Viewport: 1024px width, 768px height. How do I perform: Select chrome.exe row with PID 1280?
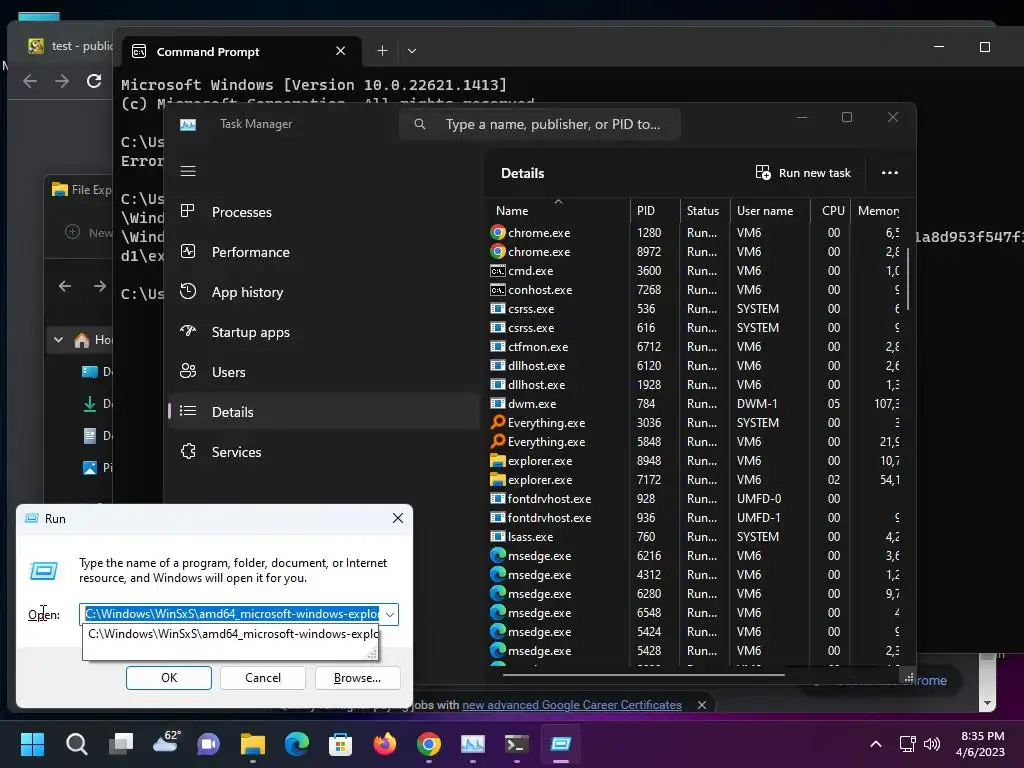[696, 233]
